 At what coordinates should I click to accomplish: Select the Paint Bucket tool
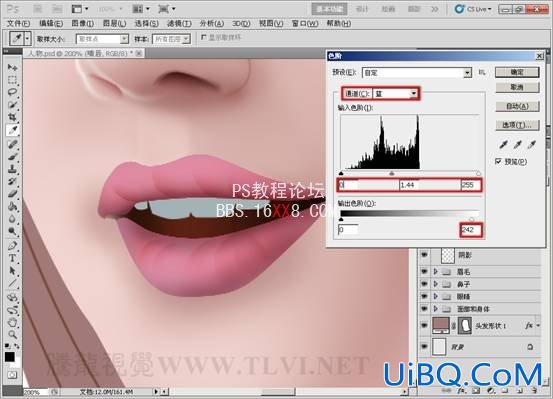(12, 206)
